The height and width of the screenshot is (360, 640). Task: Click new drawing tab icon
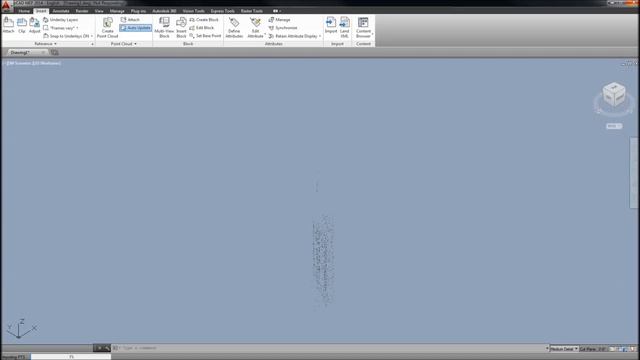tap(54, 52)
